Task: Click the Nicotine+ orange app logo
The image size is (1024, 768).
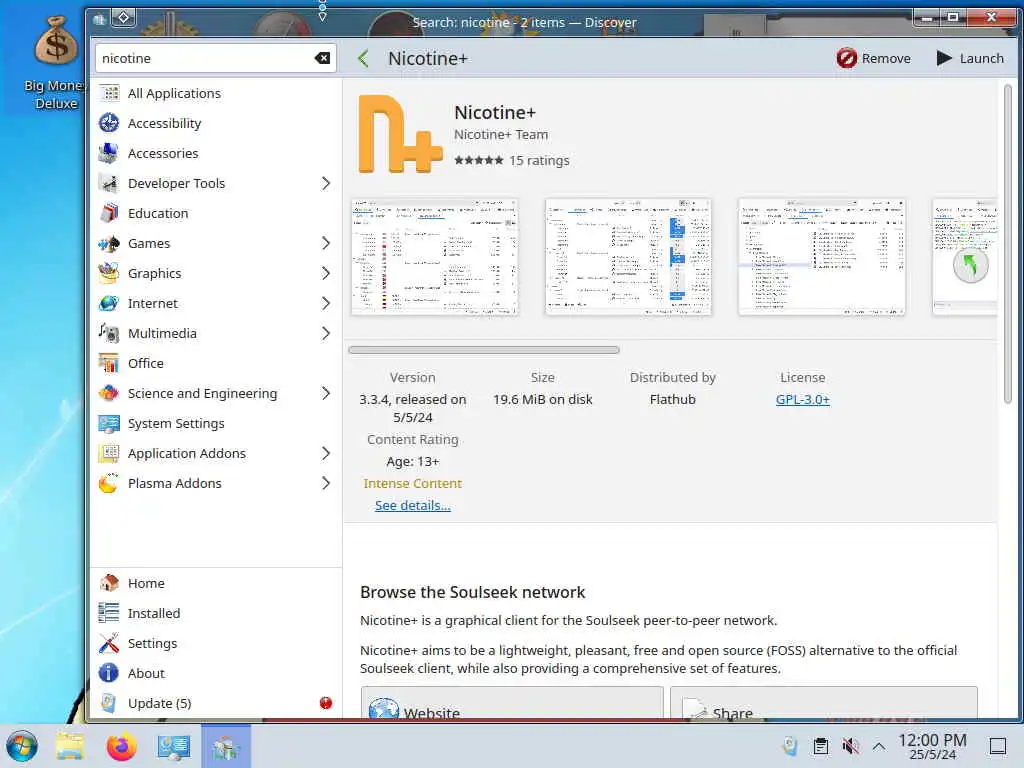Action: point(400,134)
